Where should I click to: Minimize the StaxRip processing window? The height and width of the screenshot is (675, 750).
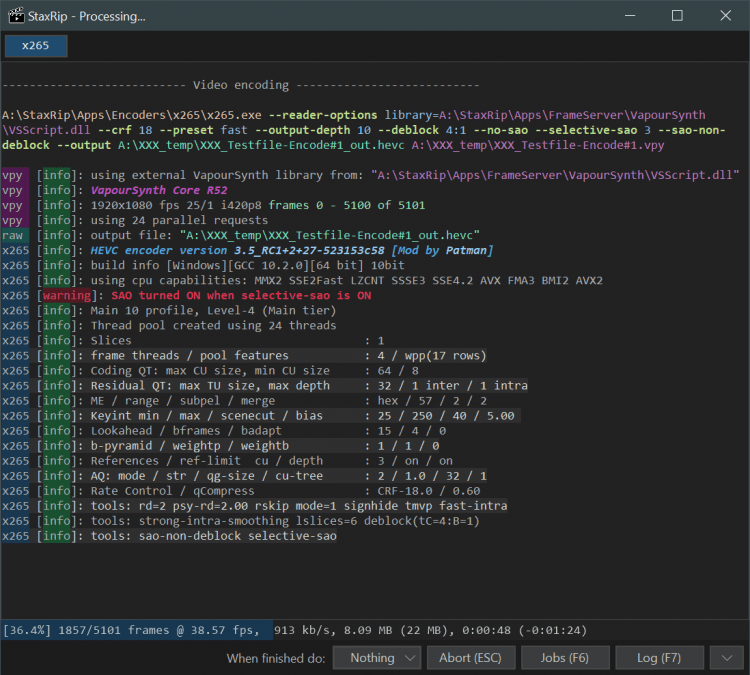tap(630, 16)
